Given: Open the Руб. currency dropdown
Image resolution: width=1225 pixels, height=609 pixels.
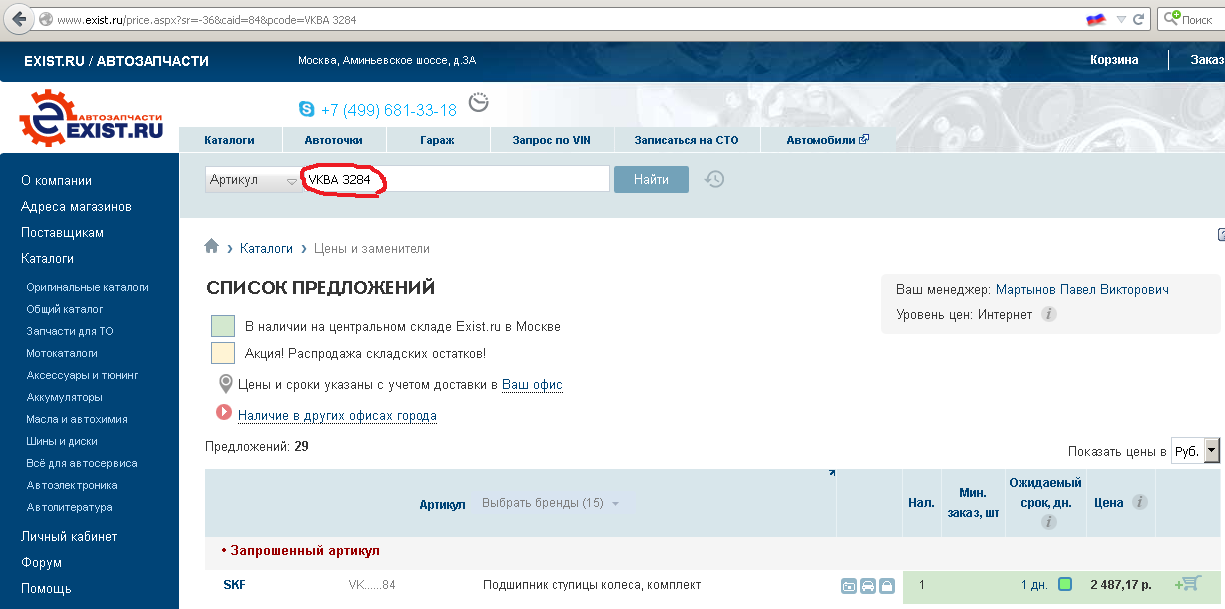Looking at the screenshot, I should (x=1195, y=451).
